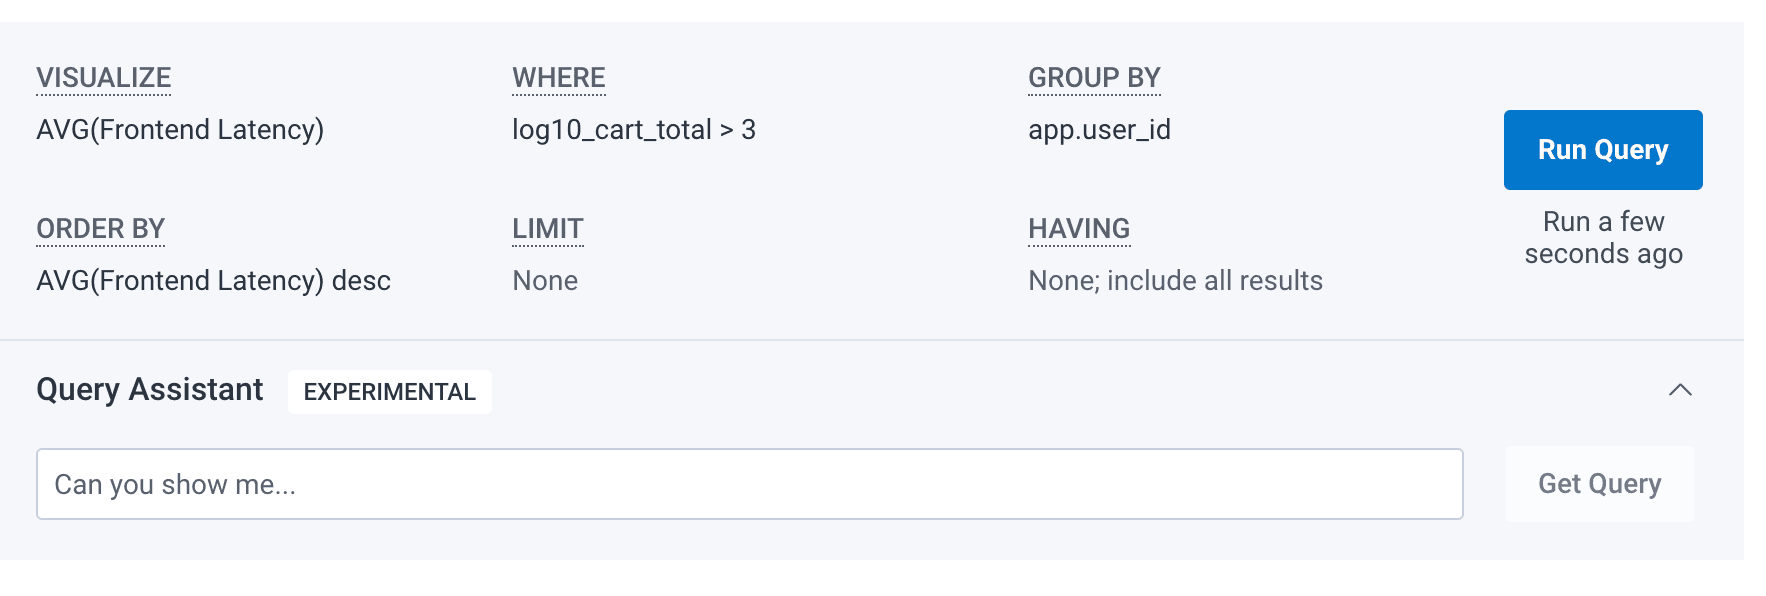1766x596 pixels.
Task: Collapse the Query Assistant panel
Action: tap(1682, 391)
